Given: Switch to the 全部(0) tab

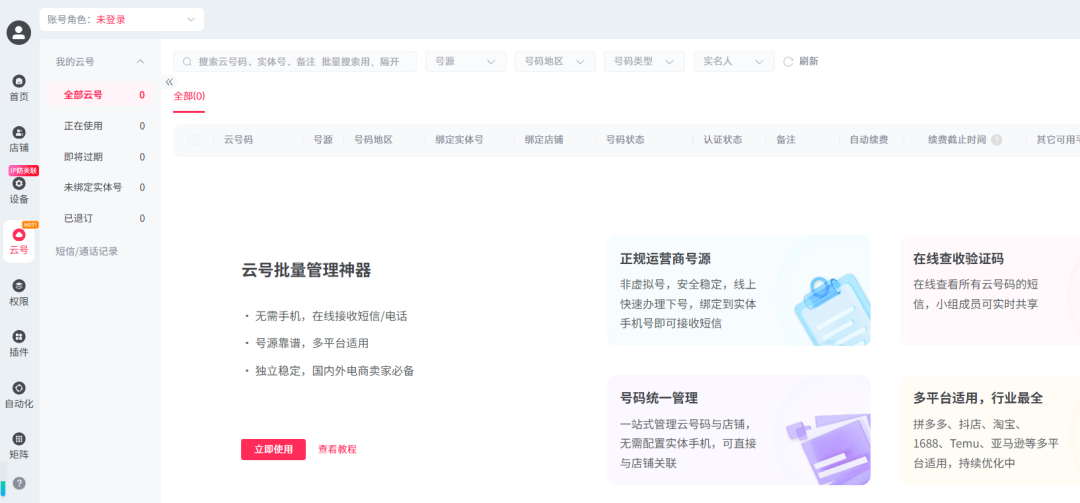Looking at the screenshot, I should pos(189,96).
